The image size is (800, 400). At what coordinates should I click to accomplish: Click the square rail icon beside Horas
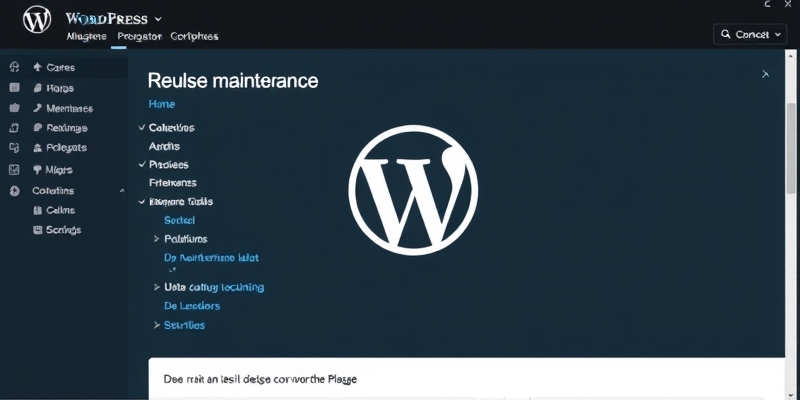coord(14,87)
